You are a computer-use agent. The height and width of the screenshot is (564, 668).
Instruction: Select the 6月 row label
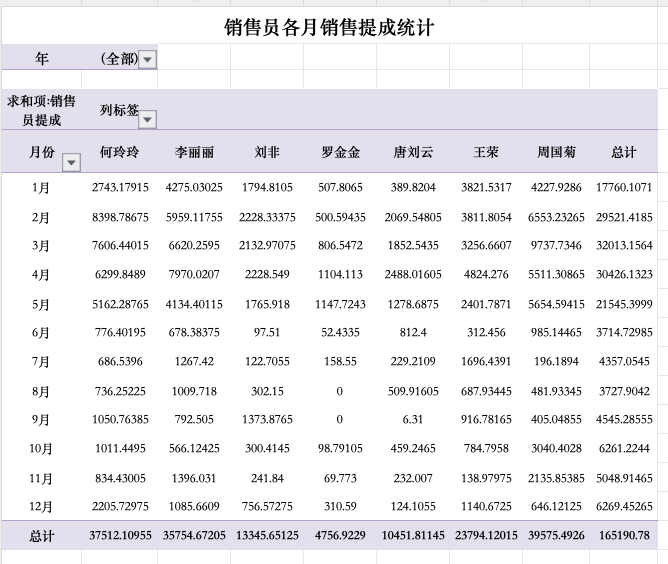click(x=41, y=333)
